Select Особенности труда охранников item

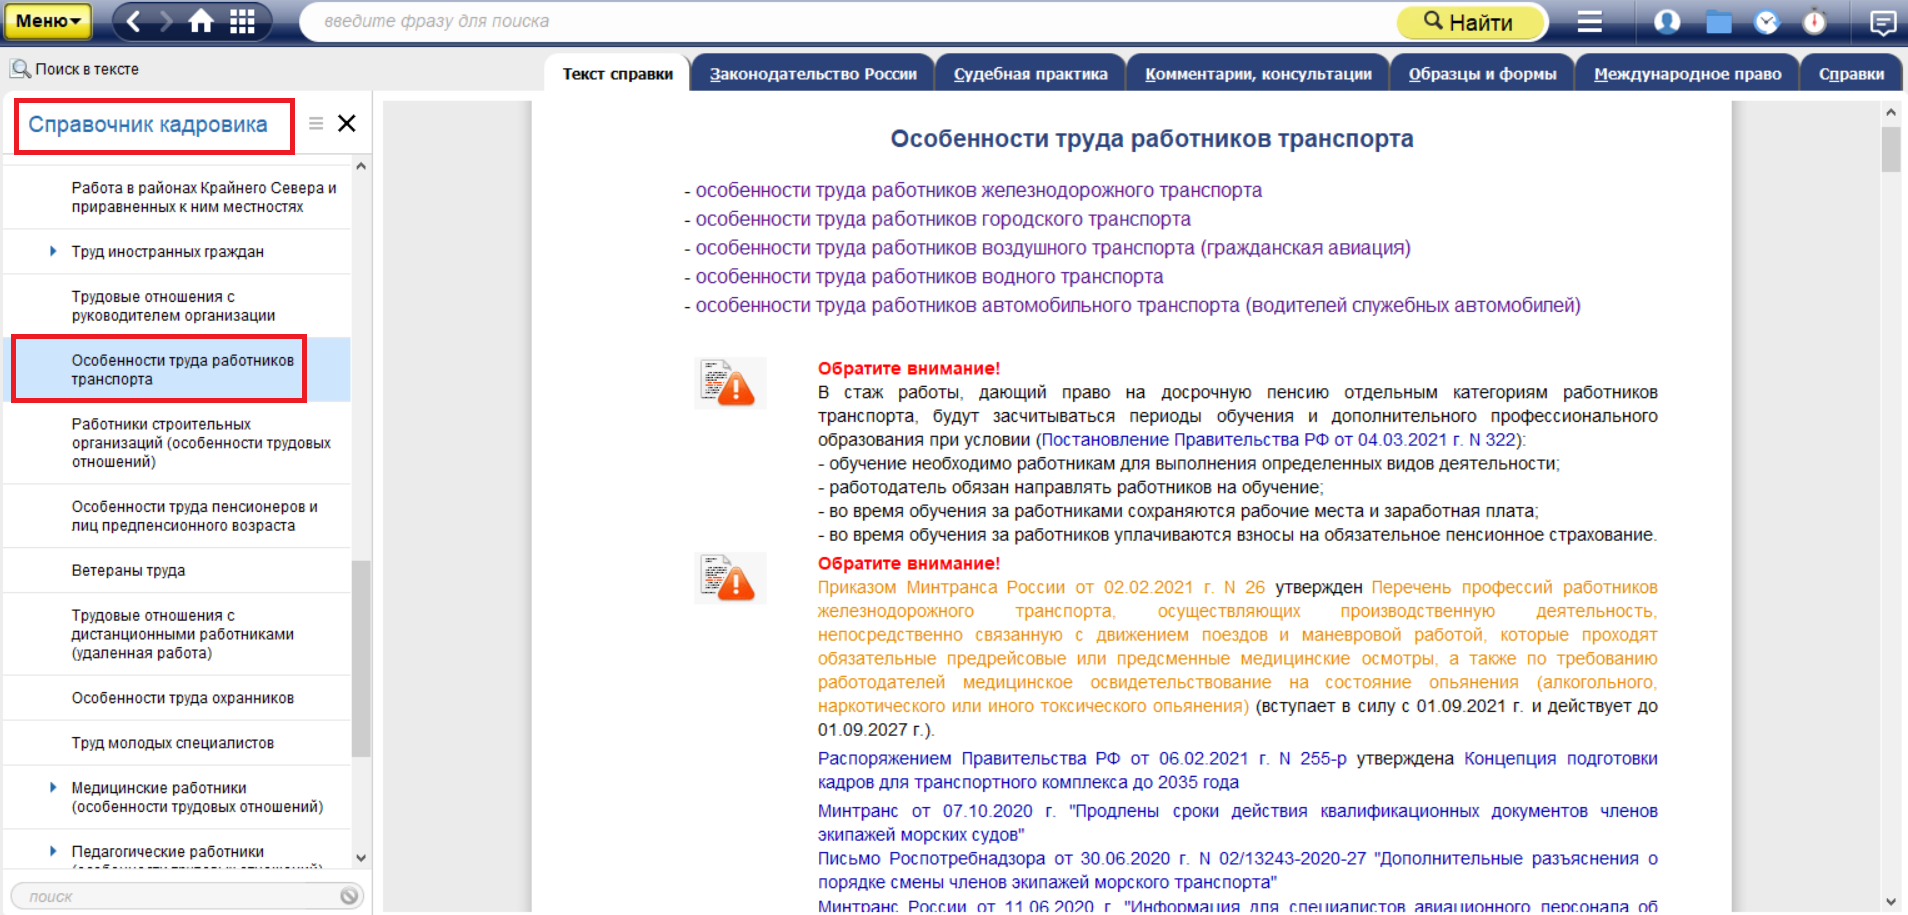pos(178,698)
